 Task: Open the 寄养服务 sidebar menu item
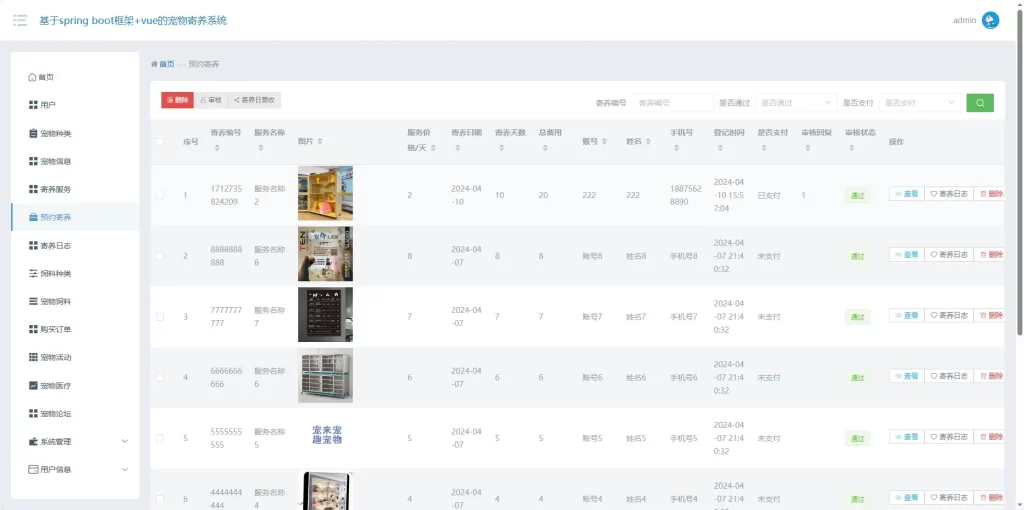pyautogui.click(x=55, y=189)
